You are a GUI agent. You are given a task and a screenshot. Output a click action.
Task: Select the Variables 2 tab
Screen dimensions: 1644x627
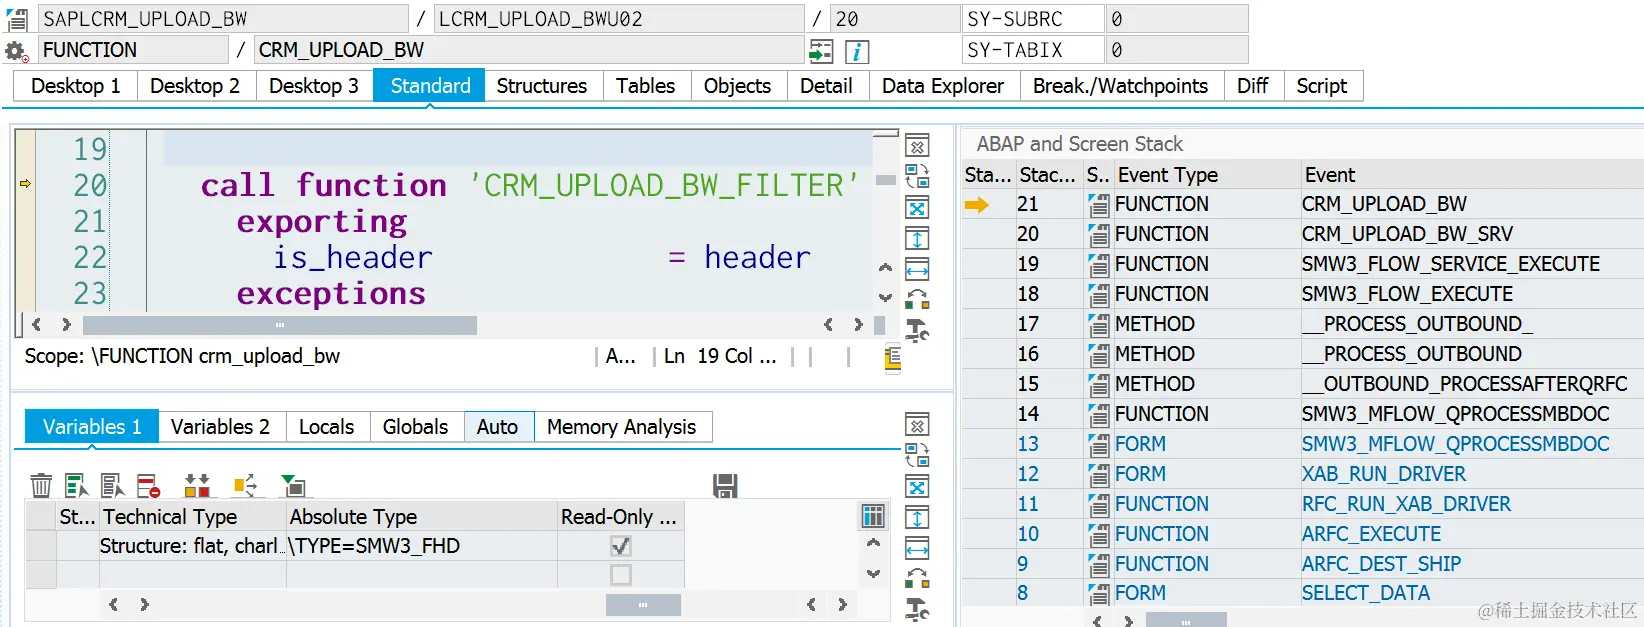[x=220, y=427]
